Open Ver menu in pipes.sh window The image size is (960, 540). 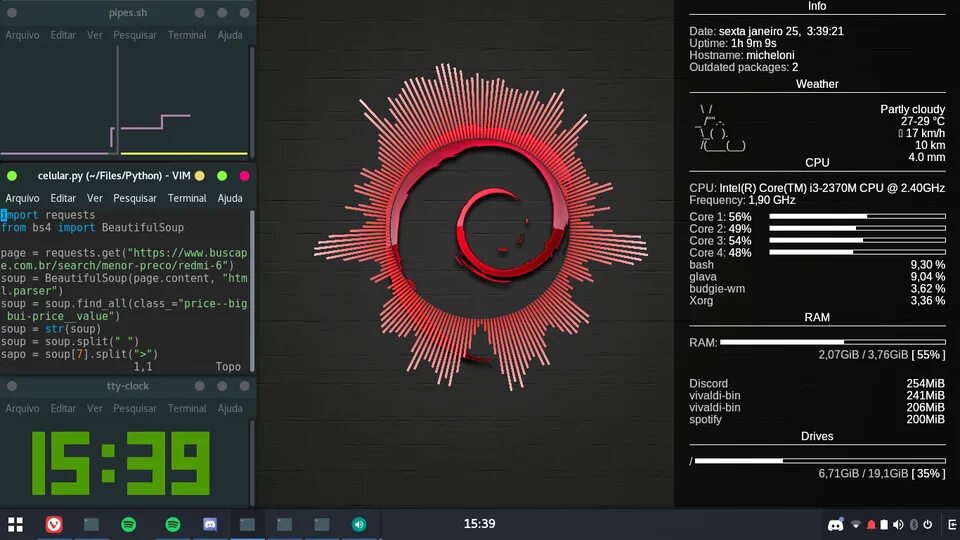[94, 35]
